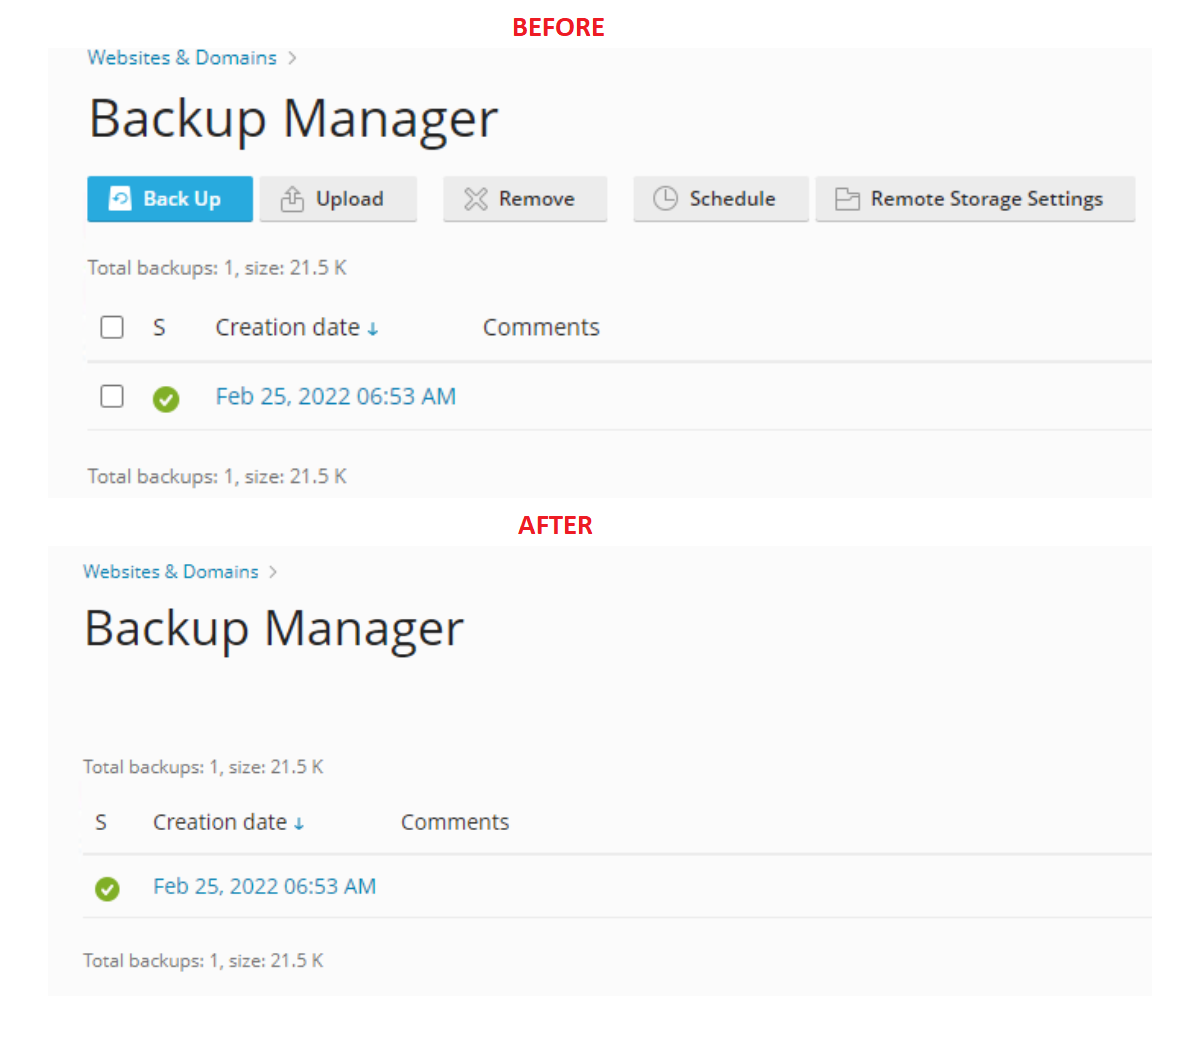This screenshot has height=1044, width=1200.
Task: Click the chevron after Websites & Domains in BEFORE view
Action: 292,58
